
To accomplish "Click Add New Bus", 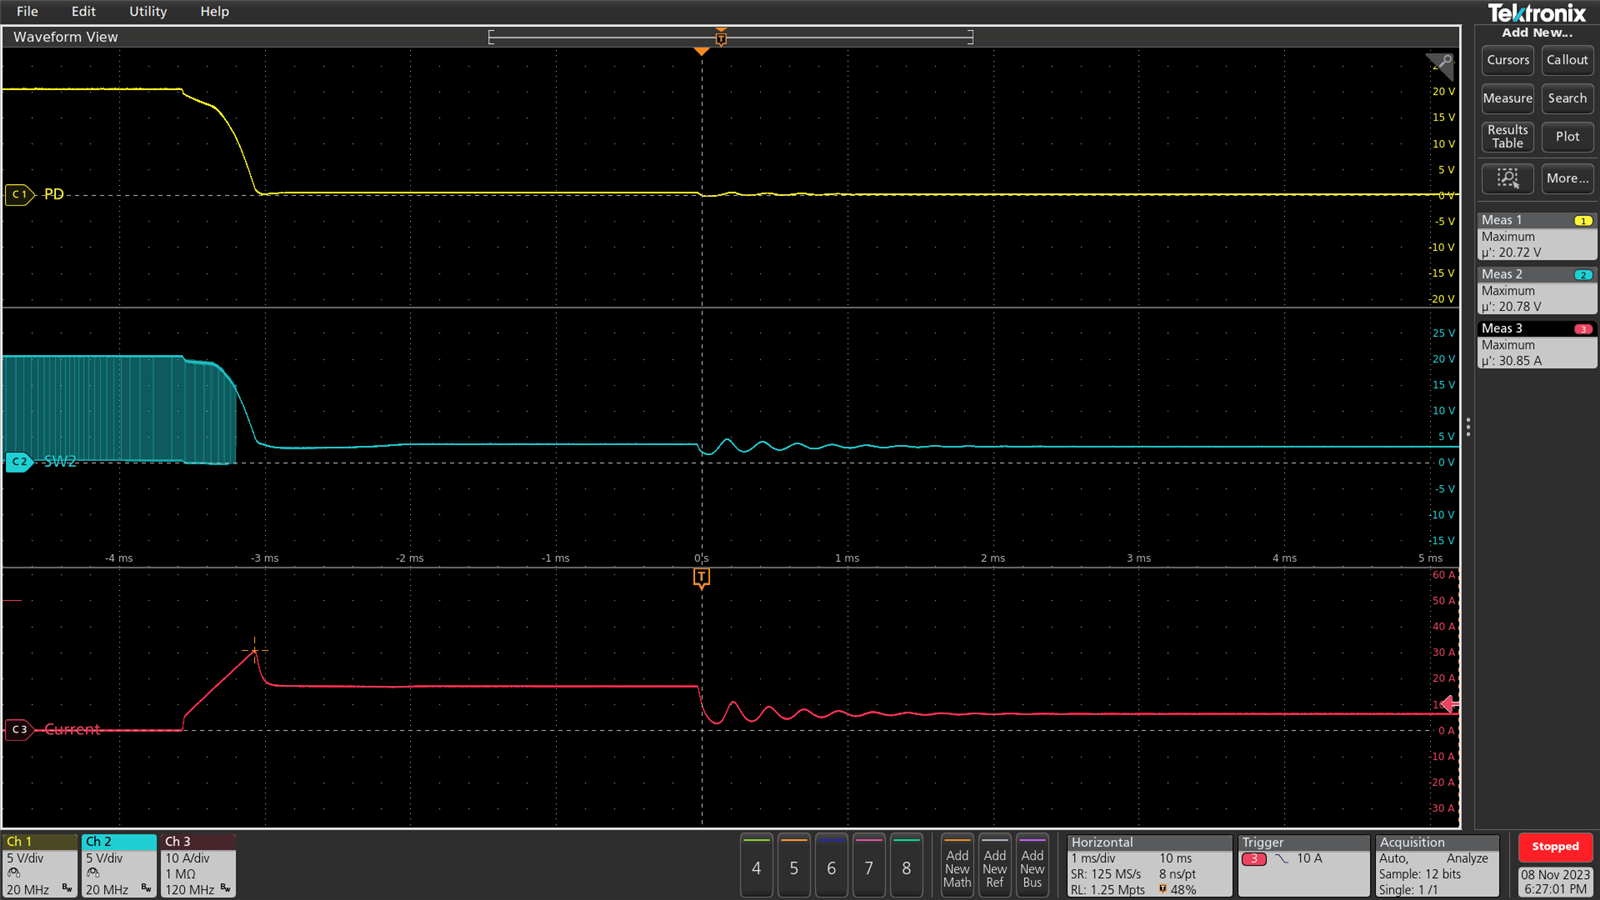I will point(1032,866).
